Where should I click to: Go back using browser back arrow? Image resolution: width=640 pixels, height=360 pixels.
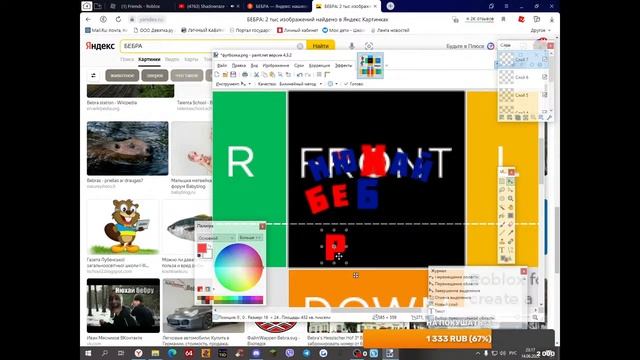[89, 19]
